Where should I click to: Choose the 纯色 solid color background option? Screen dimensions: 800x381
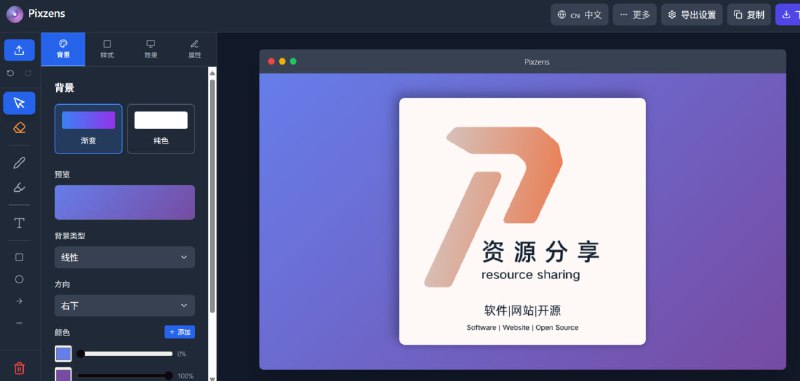point(161,129)
